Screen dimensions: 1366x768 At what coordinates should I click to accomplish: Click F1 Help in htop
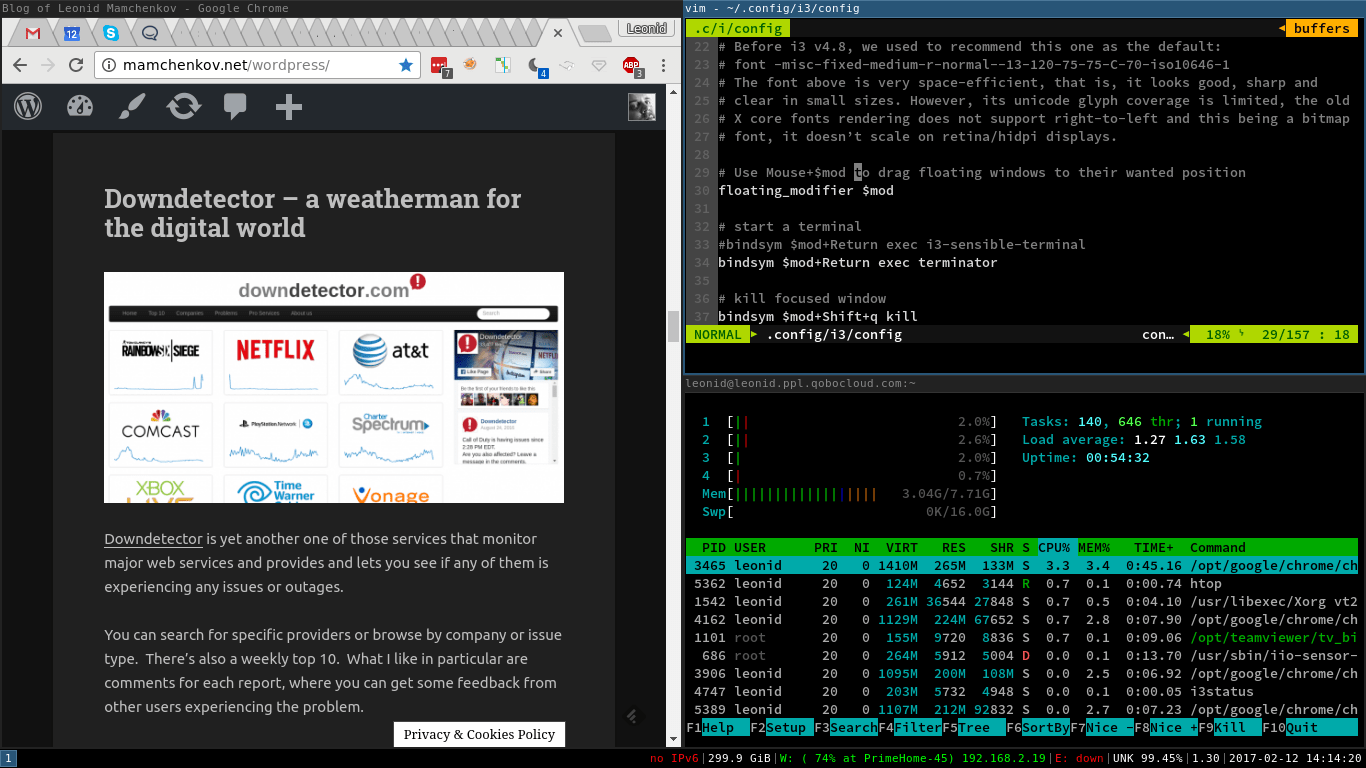point(718,727)
